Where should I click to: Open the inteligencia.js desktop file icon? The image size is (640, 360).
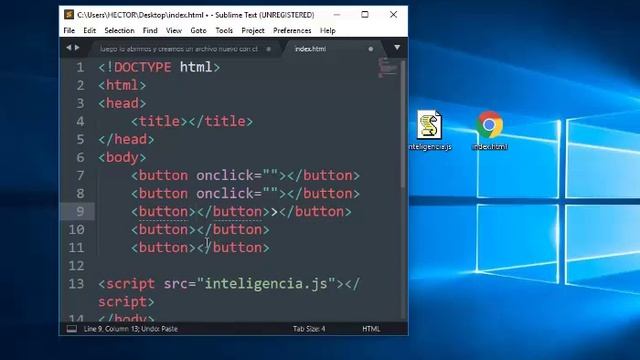[x=429, y=125]
